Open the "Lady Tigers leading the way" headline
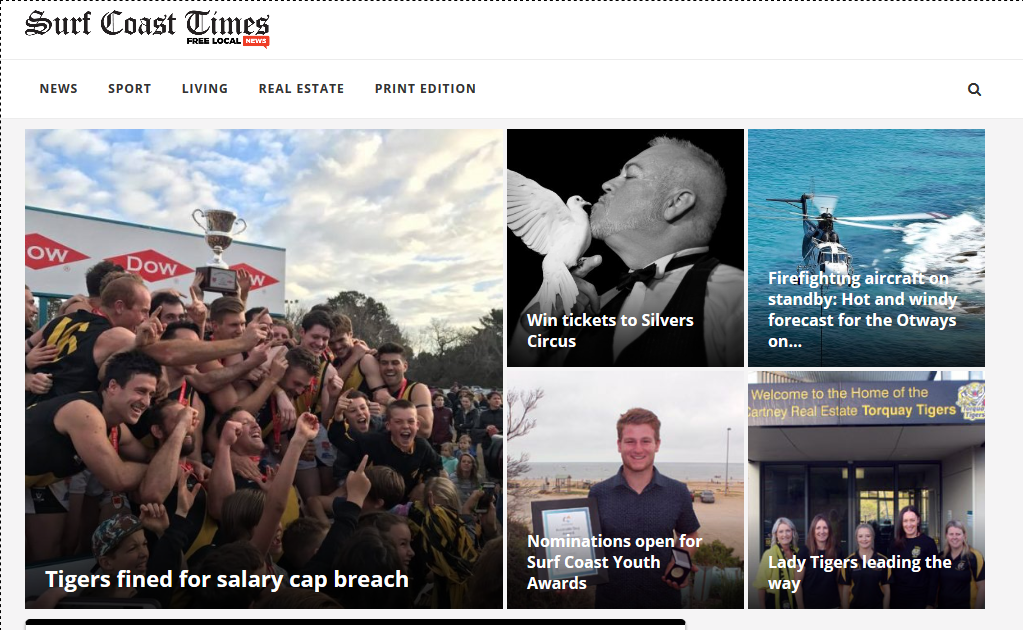 859,572
